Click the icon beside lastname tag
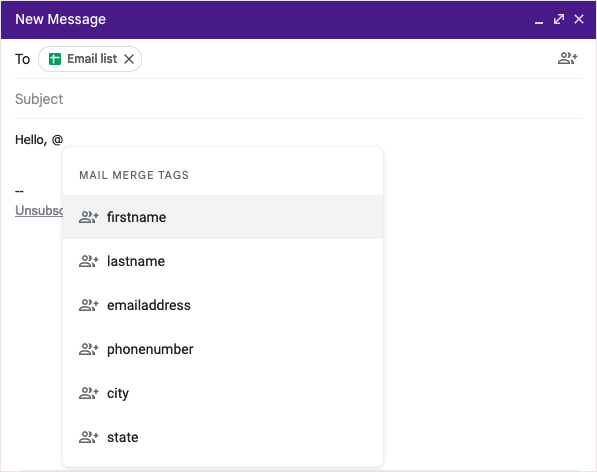The height and width of the screenshot is (472, 597). tap(89, 261)
